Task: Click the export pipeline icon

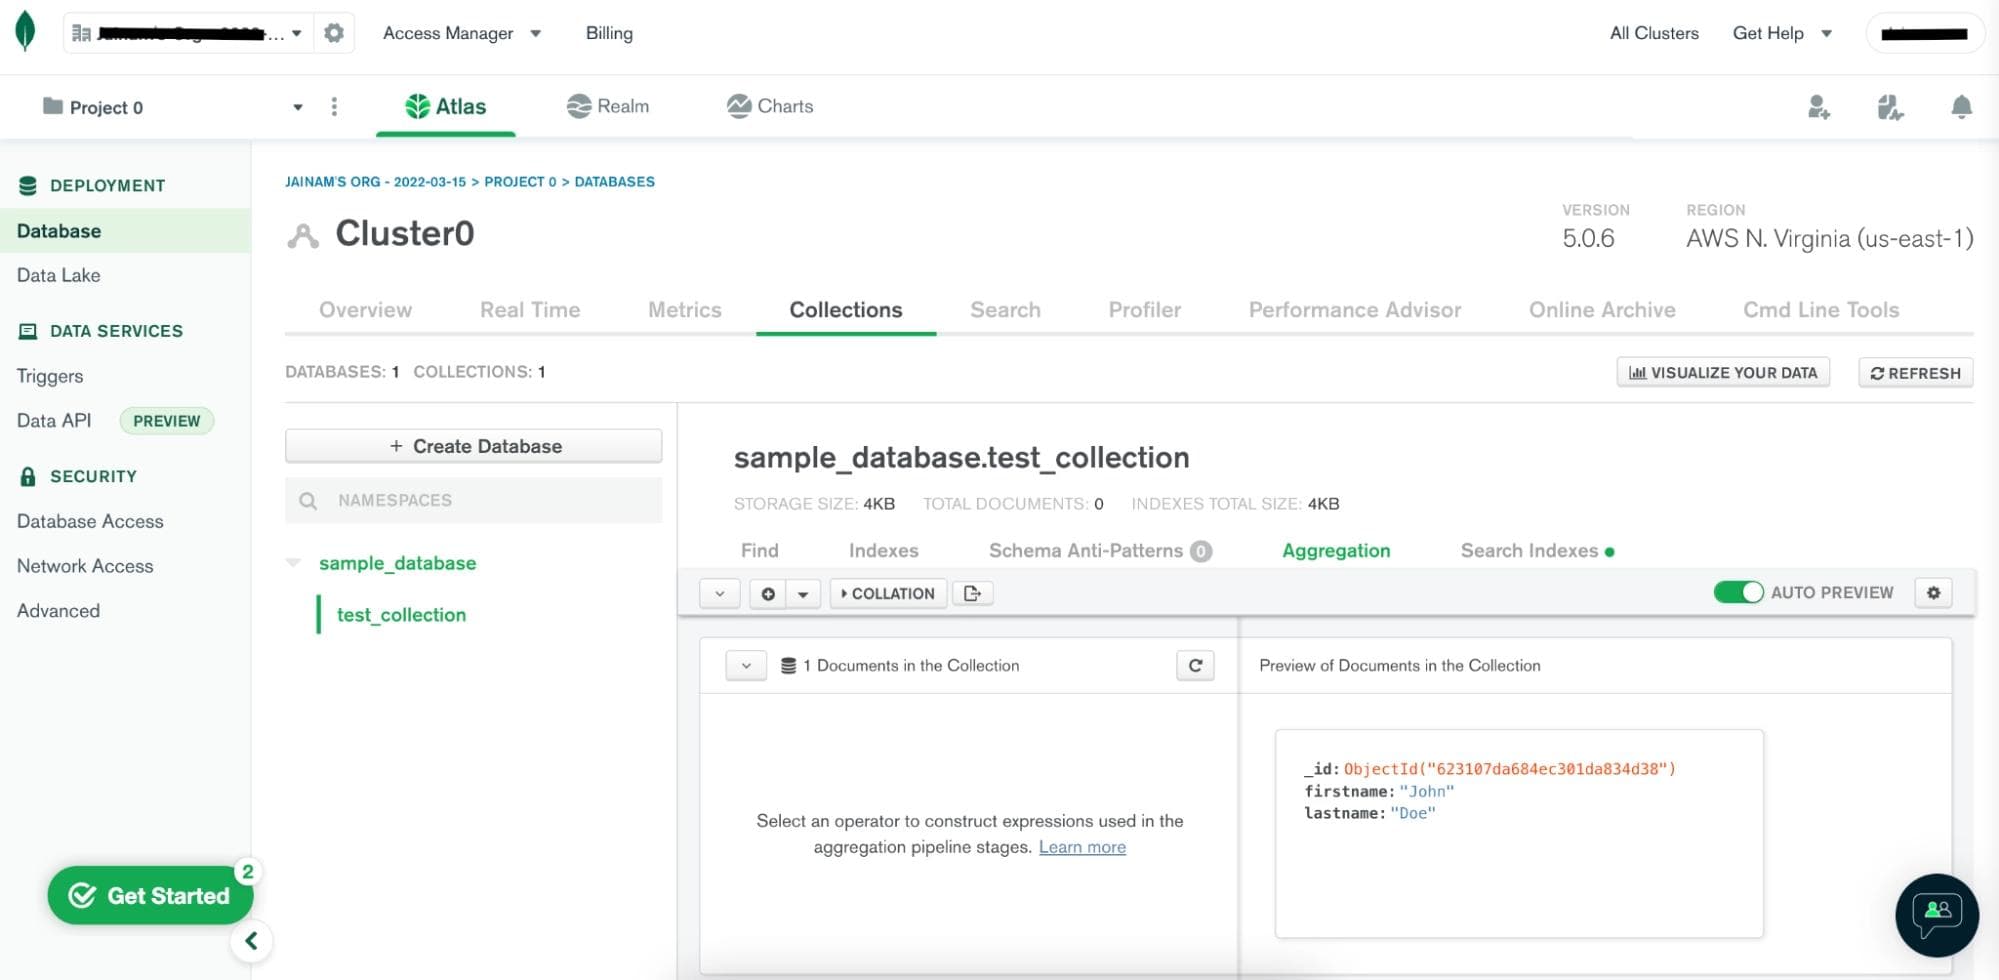Action: [972, 593]
